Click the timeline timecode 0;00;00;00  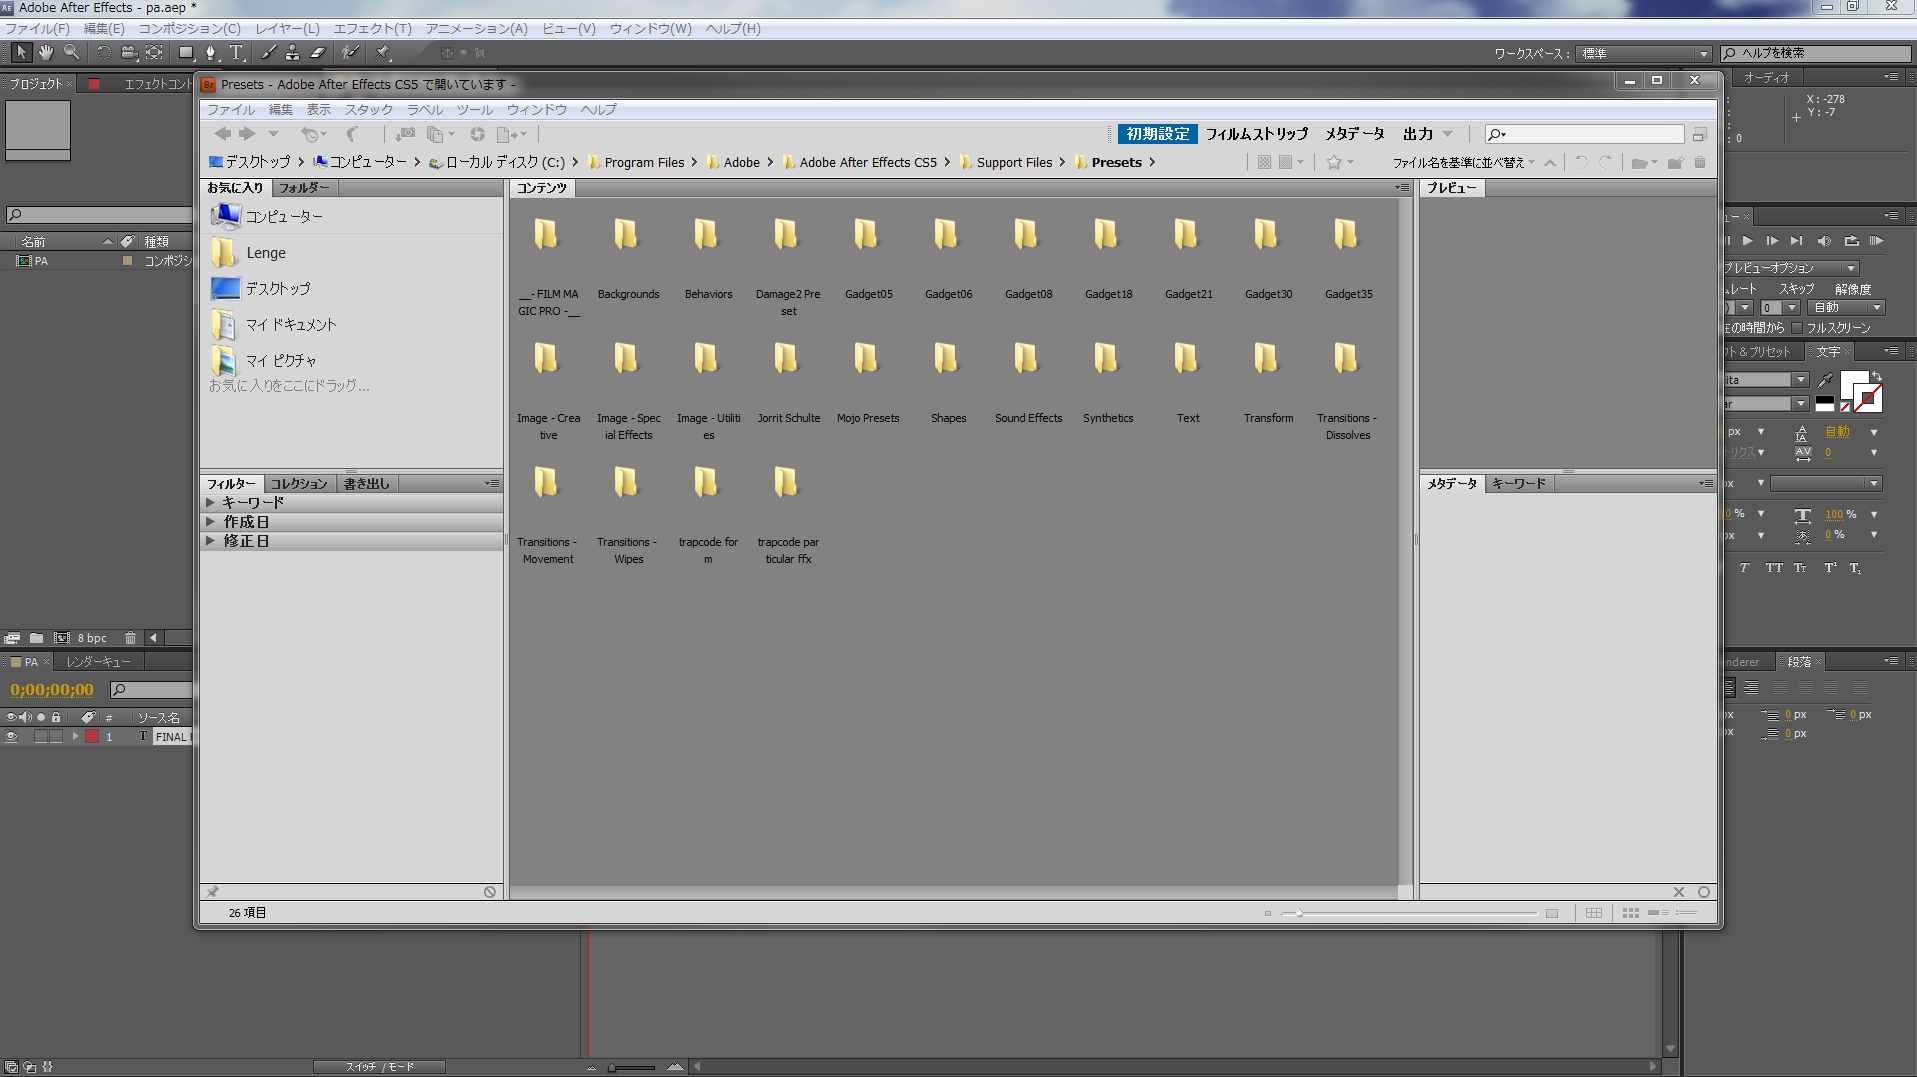[x=52, y=690]
